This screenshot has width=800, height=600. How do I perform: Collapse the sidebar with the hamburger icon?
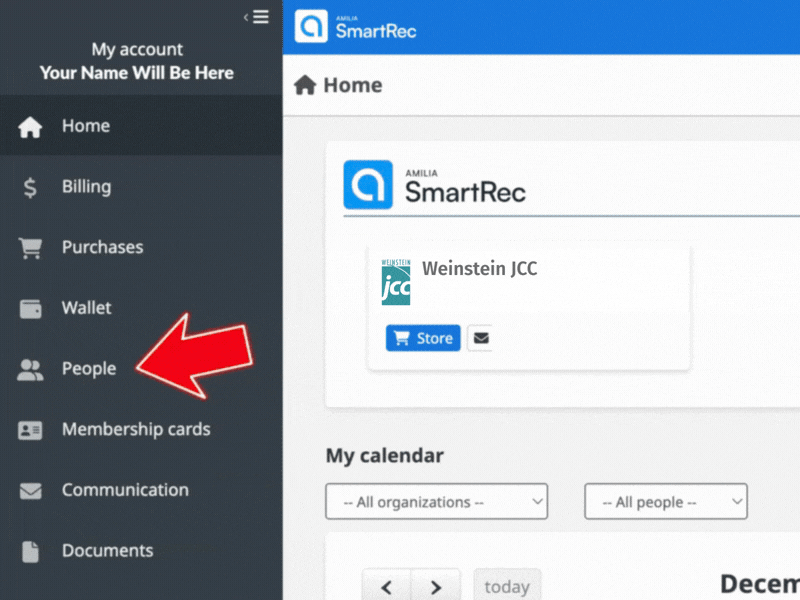pos(258,17)
